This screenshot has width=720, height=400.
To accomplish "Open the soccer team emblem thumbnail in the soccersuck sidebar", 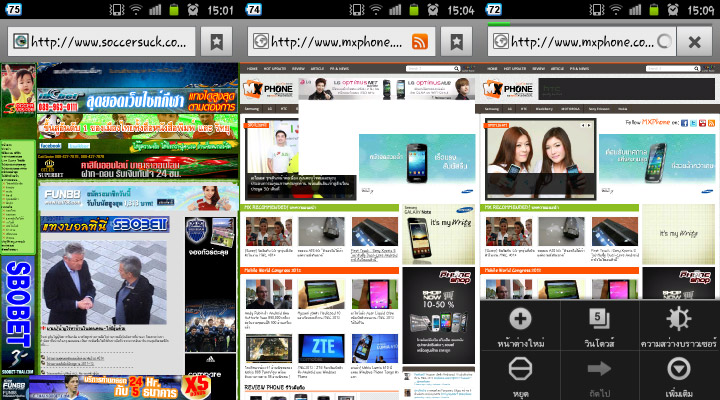I will (x=197, y=231).
